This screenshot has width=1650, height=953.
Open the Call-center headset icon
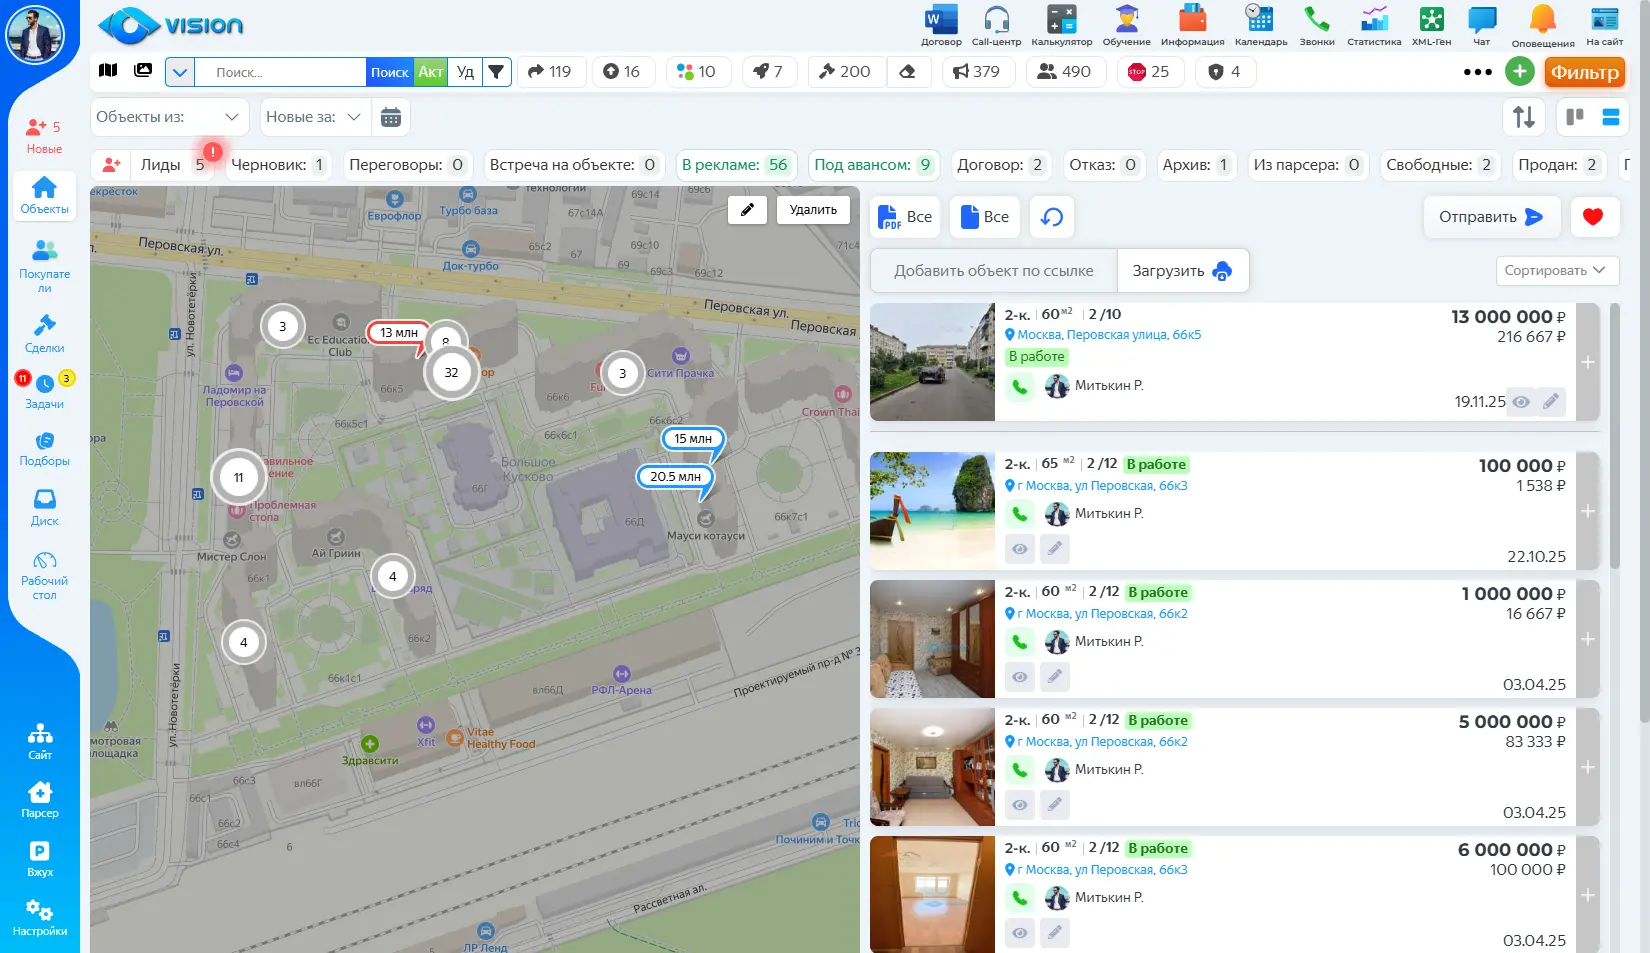(996, 20)
